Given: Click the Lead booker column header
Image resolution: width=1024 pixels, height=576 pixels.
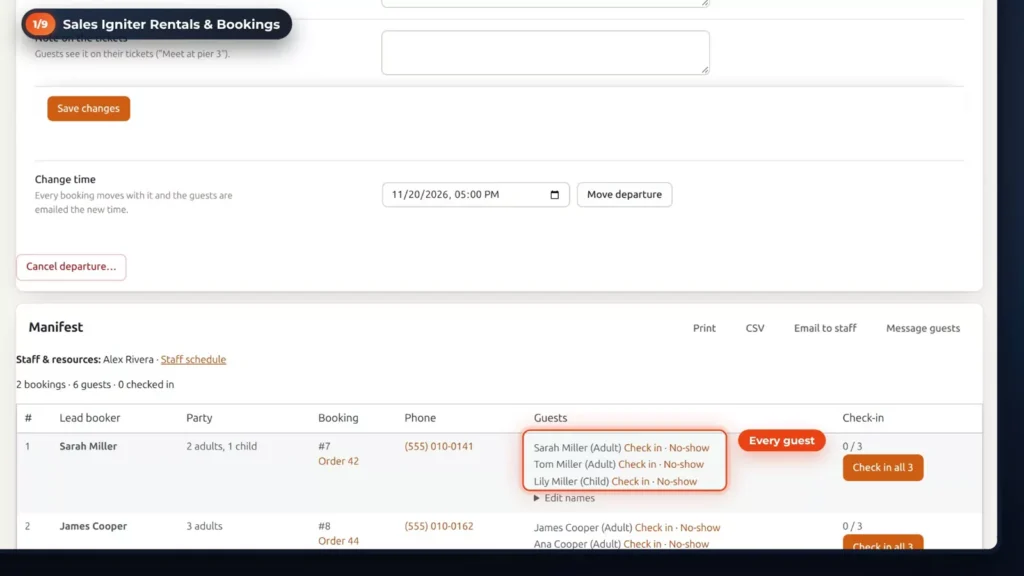Looking at the screenshot, I should pos(89,418).
